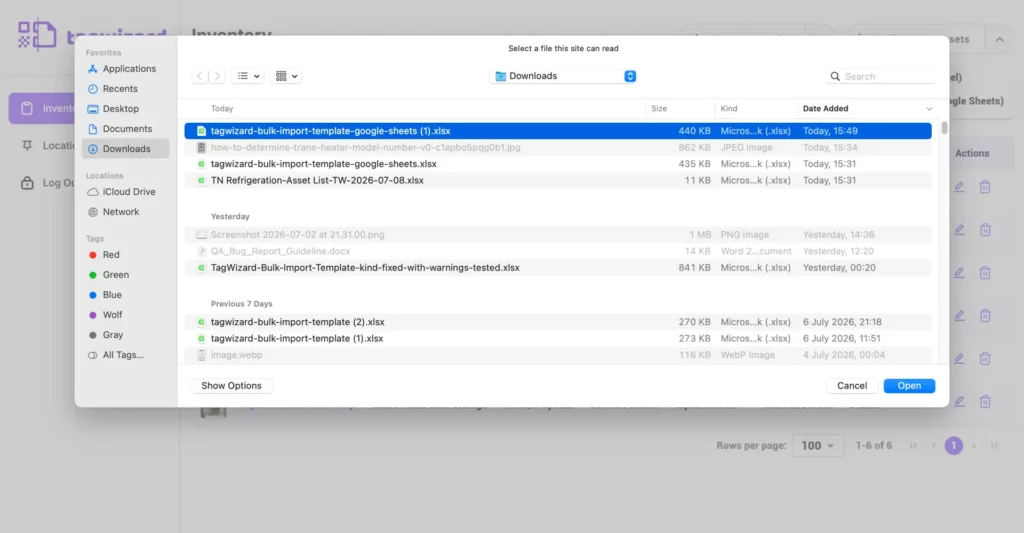Sort by the Kind column
The width and height of the screenshot is (1024, 533).
pyautogui.click(x=729, y=108)
